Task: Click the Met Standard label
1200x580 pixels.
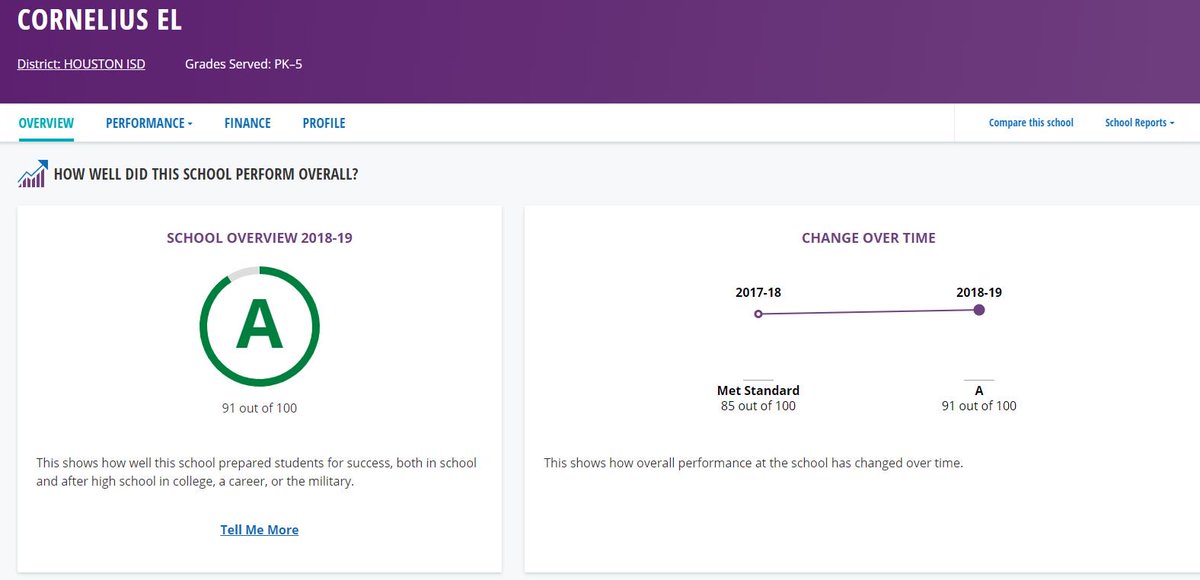Action: (758, 390)
